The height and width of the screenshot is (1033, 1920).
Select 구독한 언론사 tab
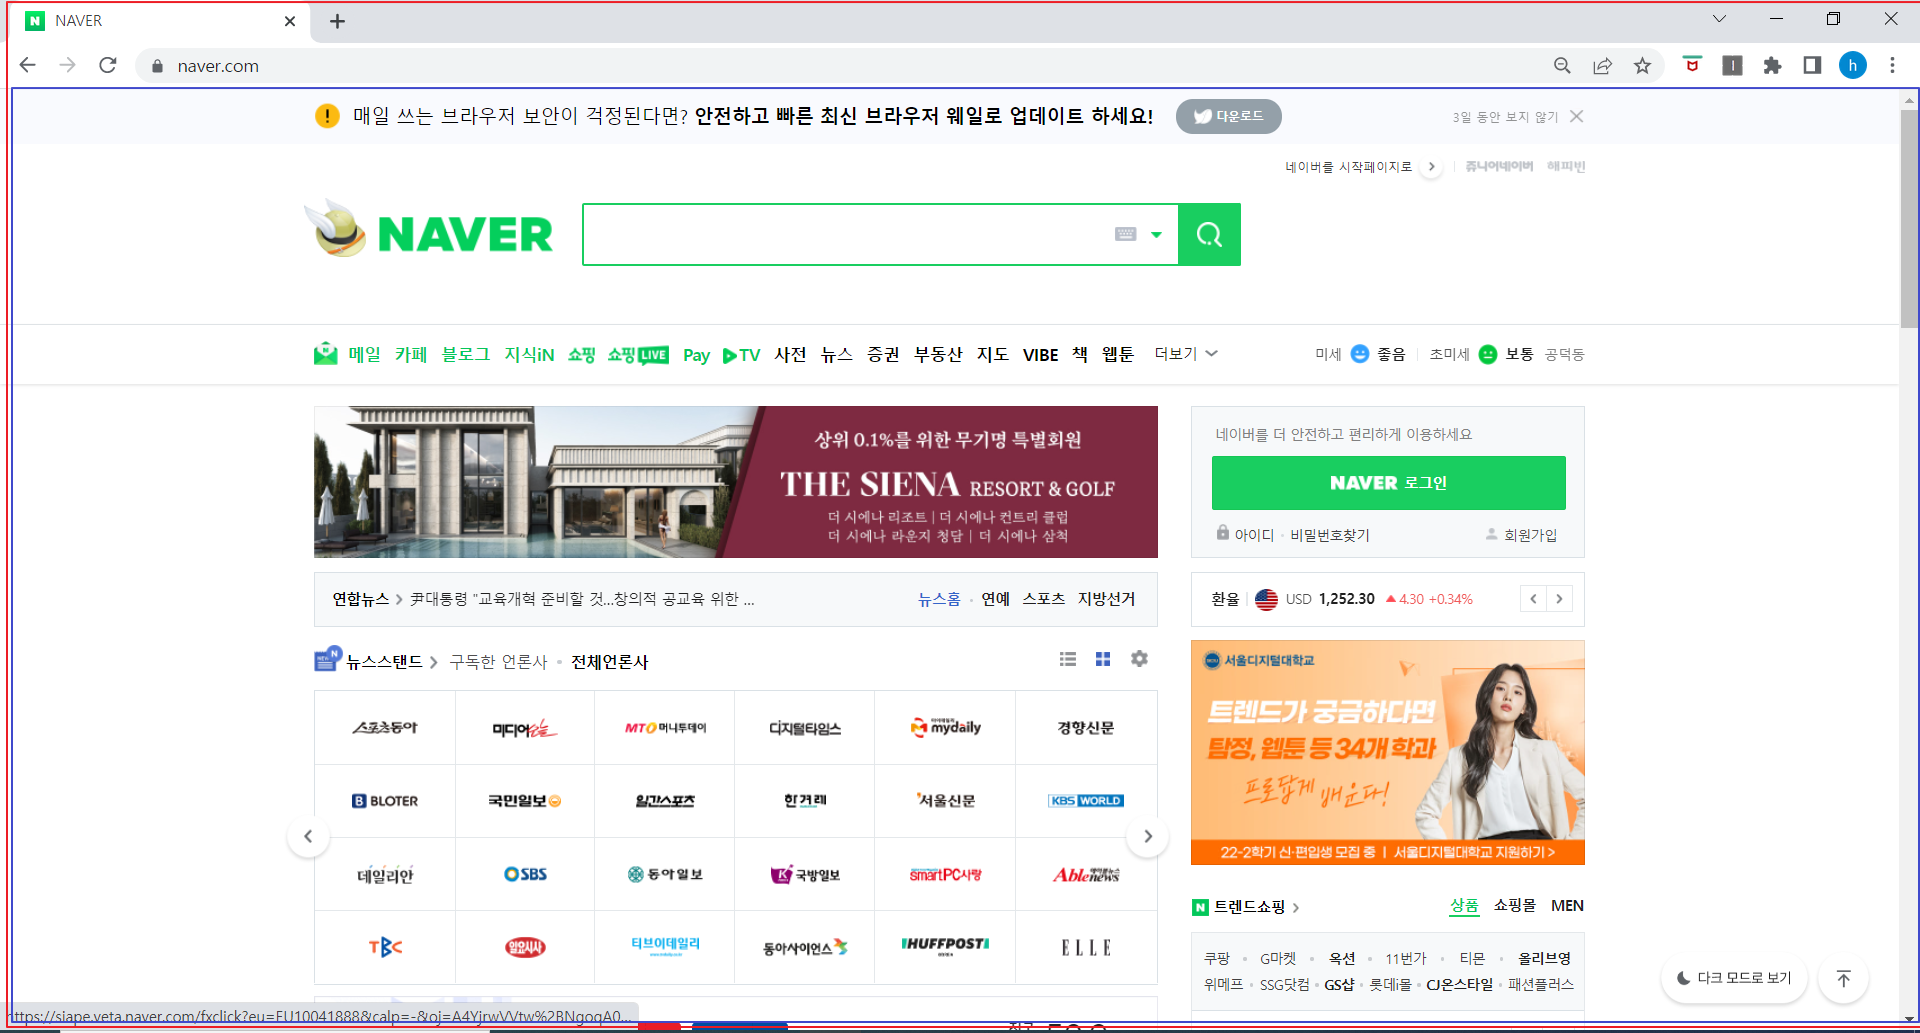click(498, 662)
